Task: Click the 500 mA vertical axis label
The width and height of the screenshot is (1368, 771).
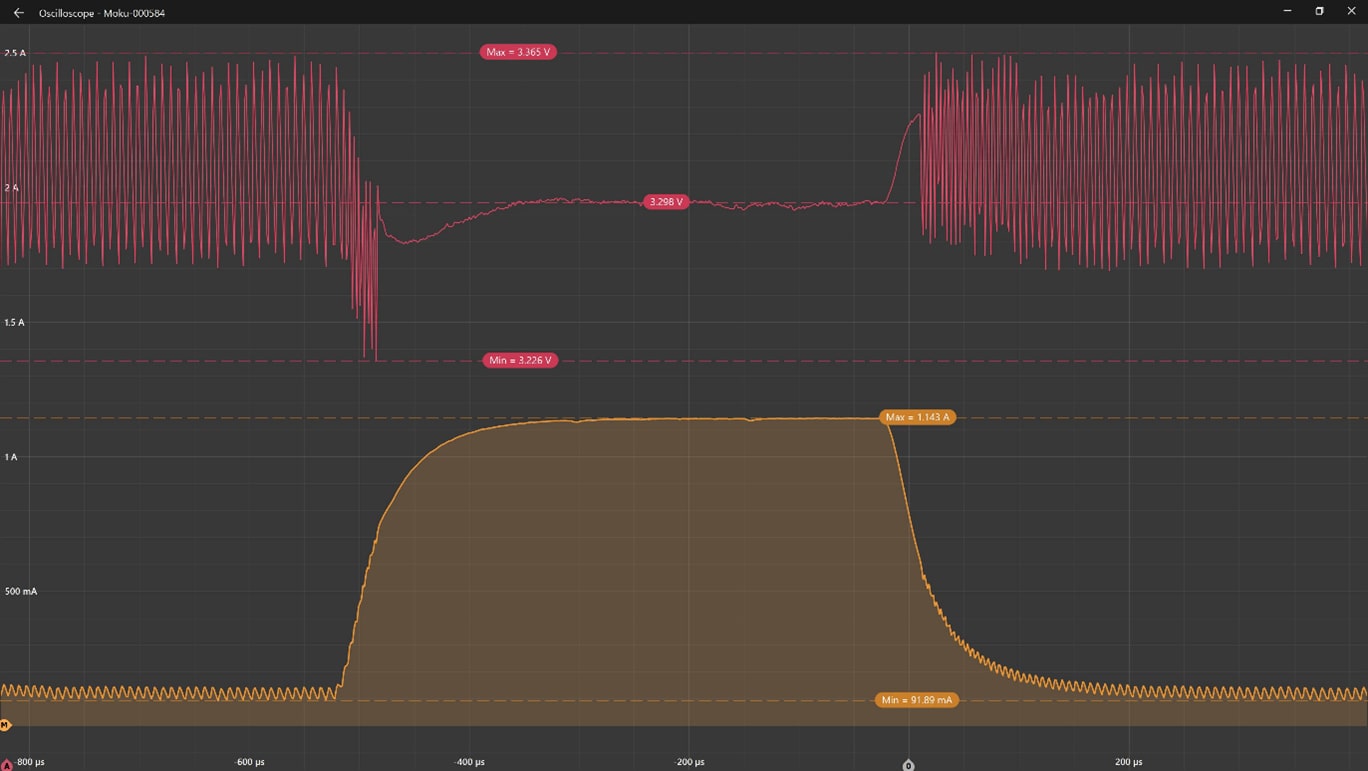Action: pos(21,592)
